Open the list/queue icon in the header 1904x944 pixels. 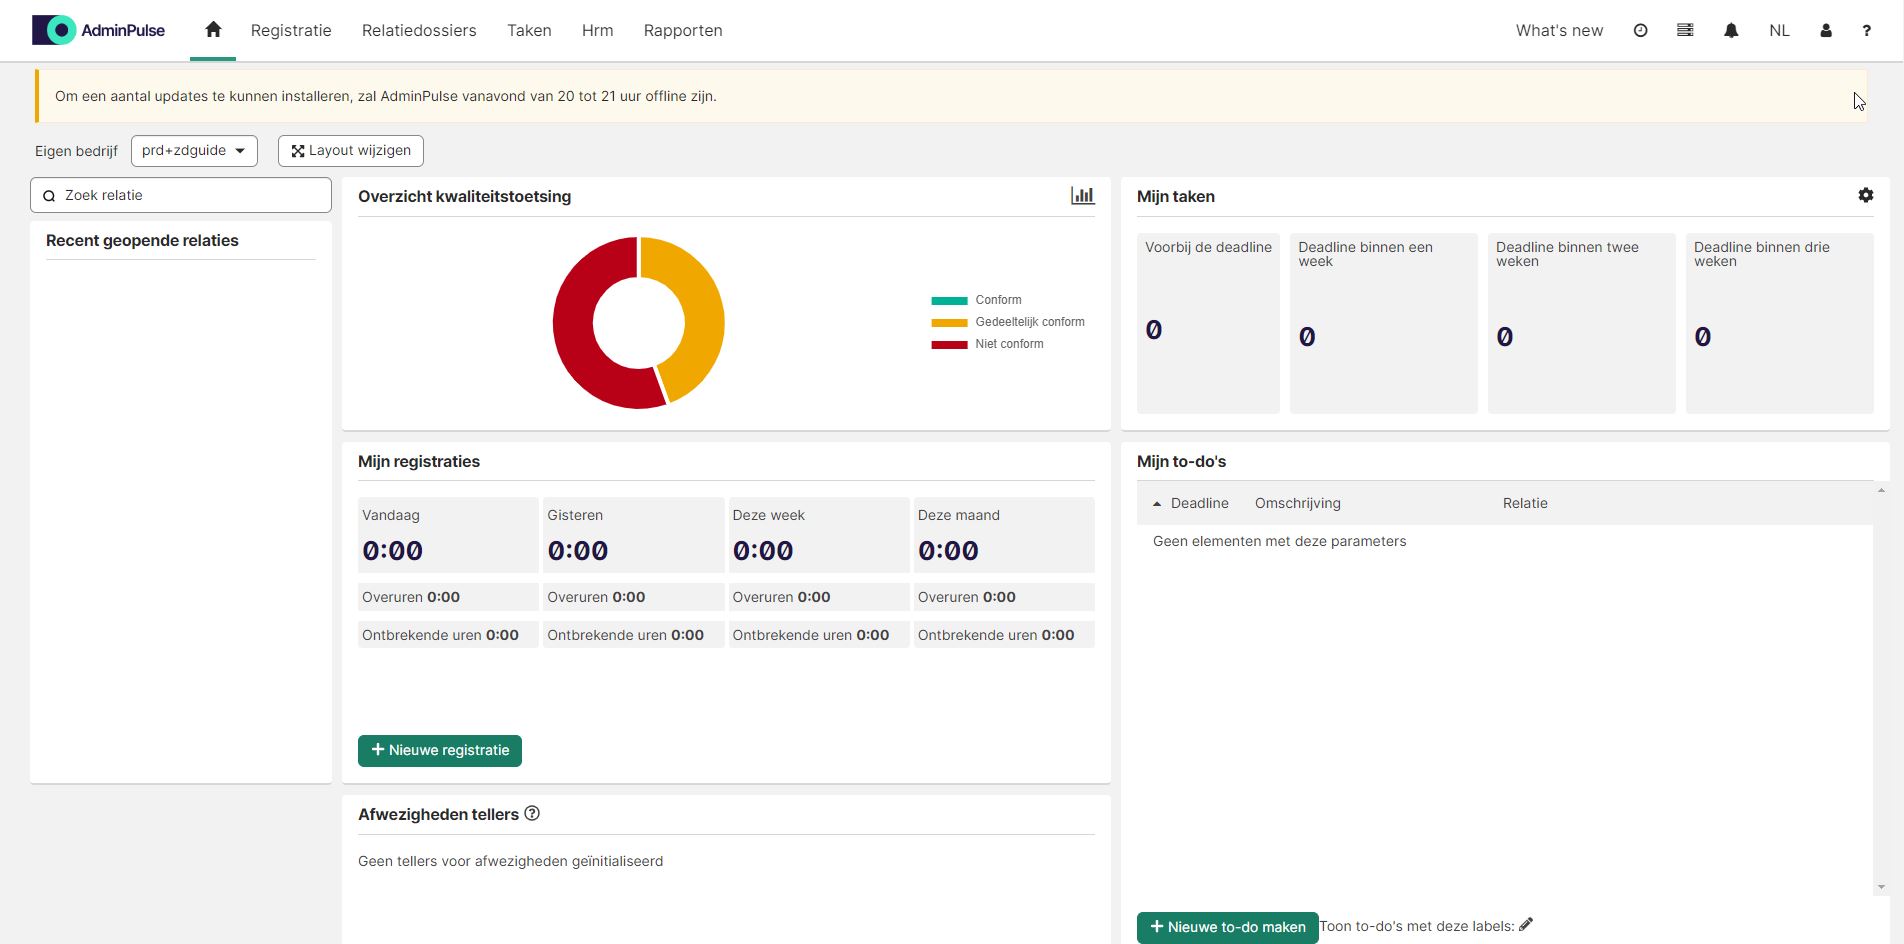1685,31
